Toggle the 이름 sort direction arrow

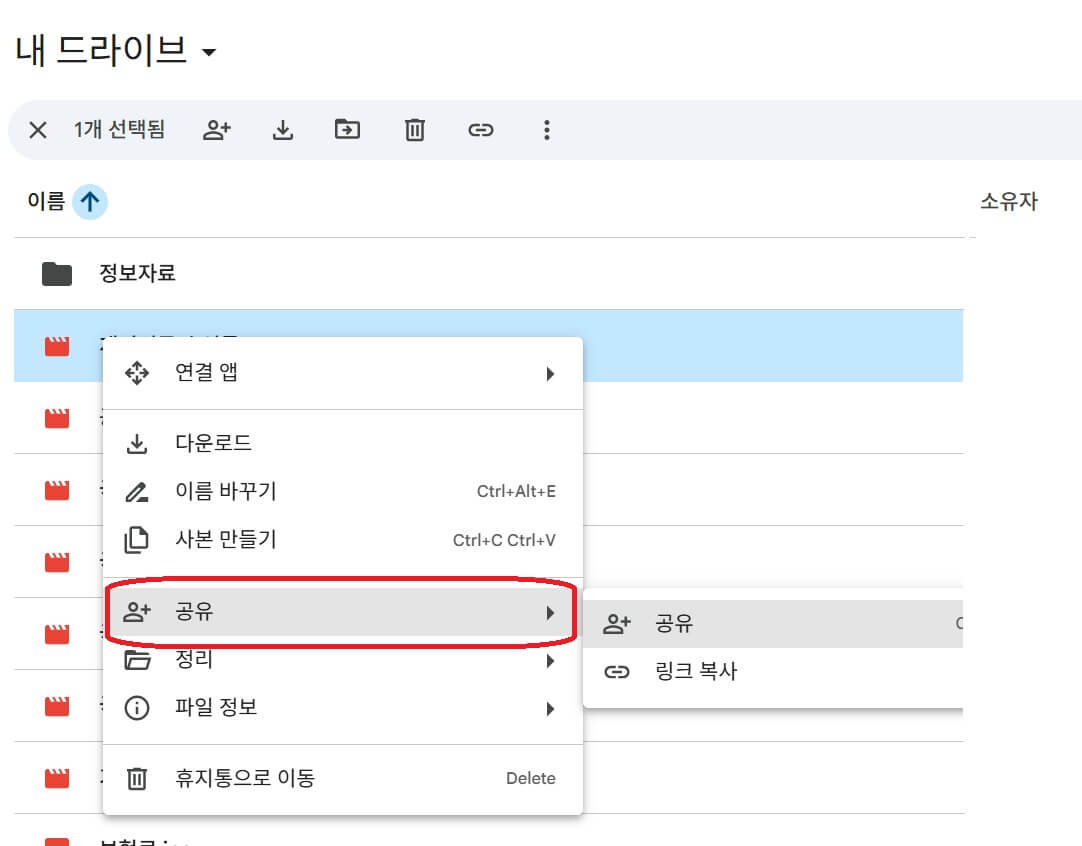pyautogui.click(x=90, y=201)
